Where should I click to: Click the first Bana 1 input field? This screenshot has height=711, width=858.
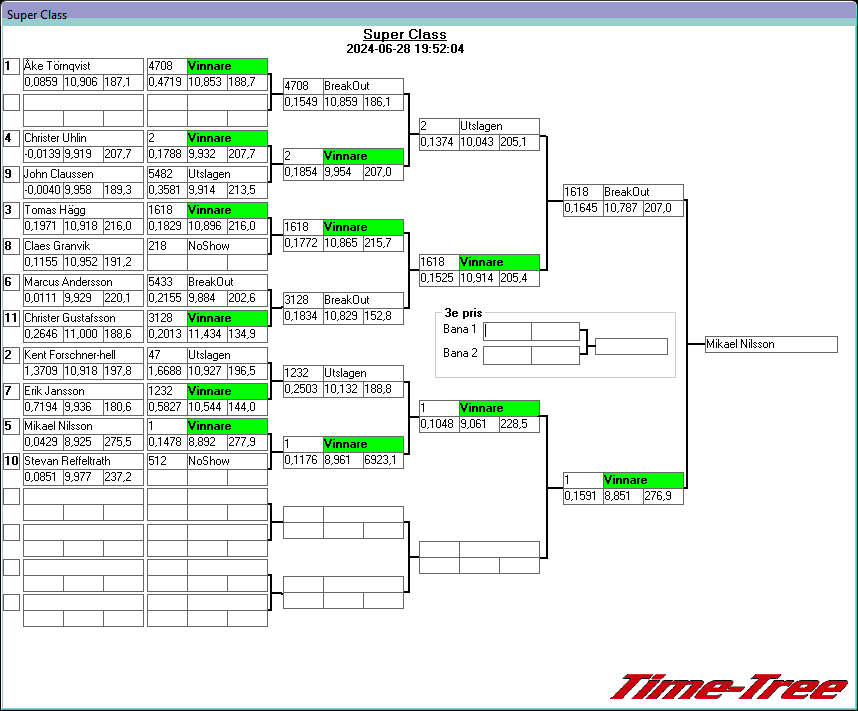pyautogui.click(x=507, y=331)
